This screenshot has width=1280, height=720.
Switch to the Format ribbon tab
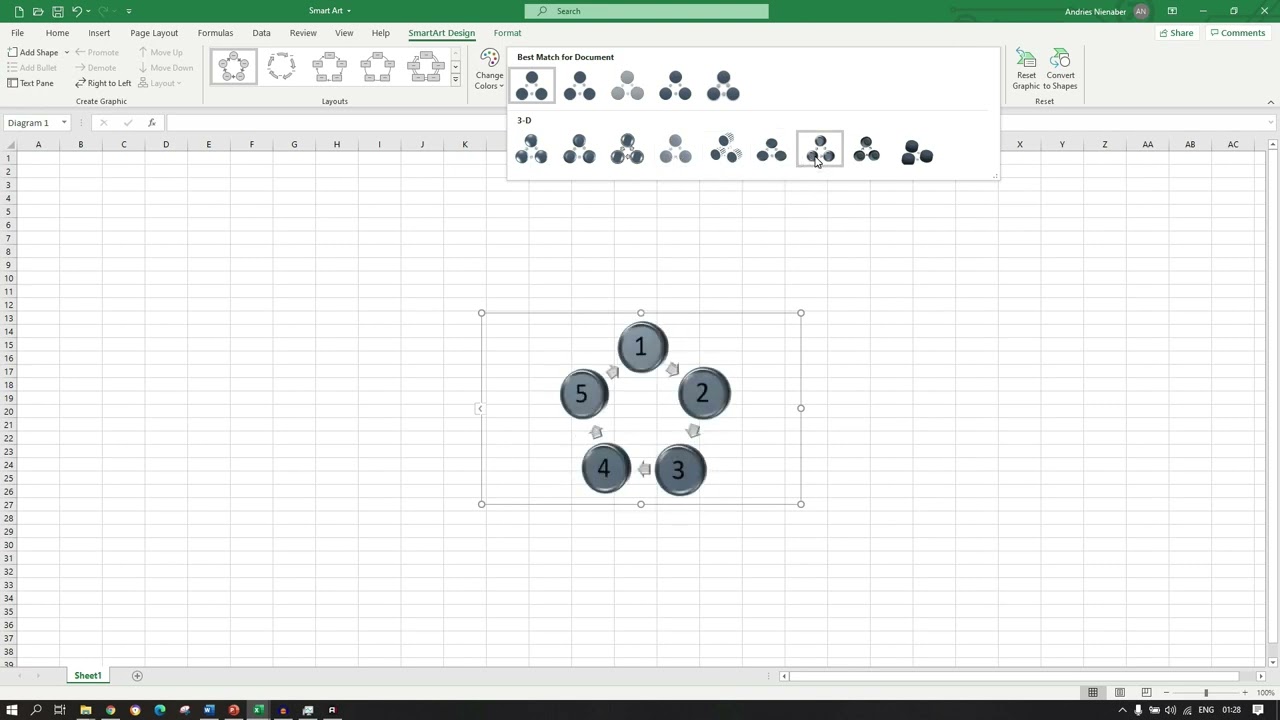point(507,33)
